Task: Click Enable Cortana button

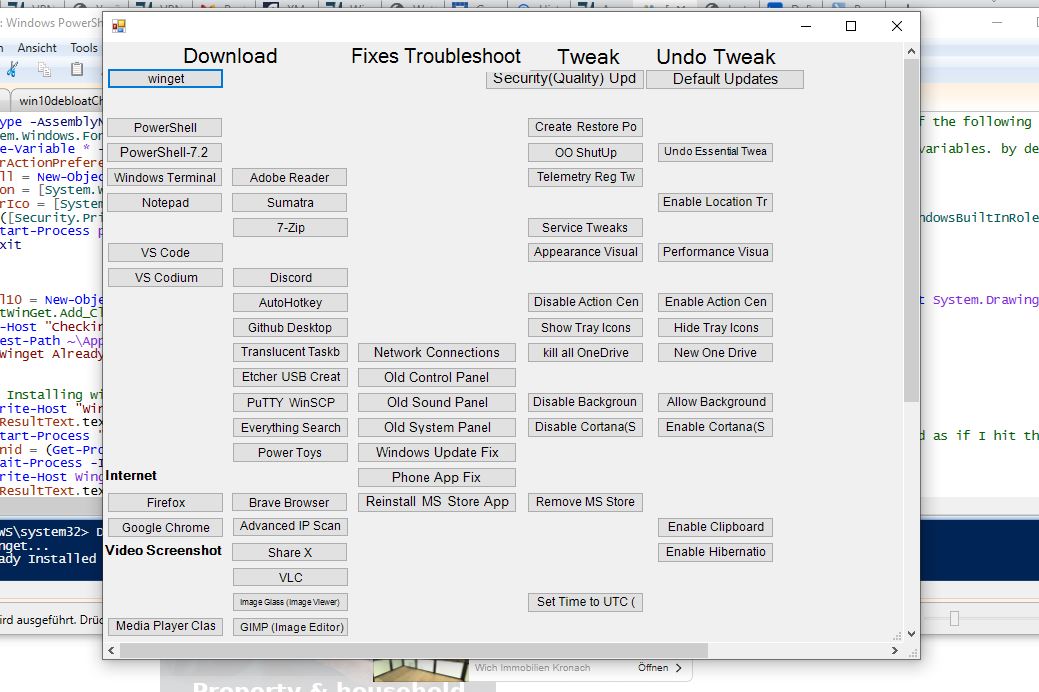Action: tap(715, 428)
